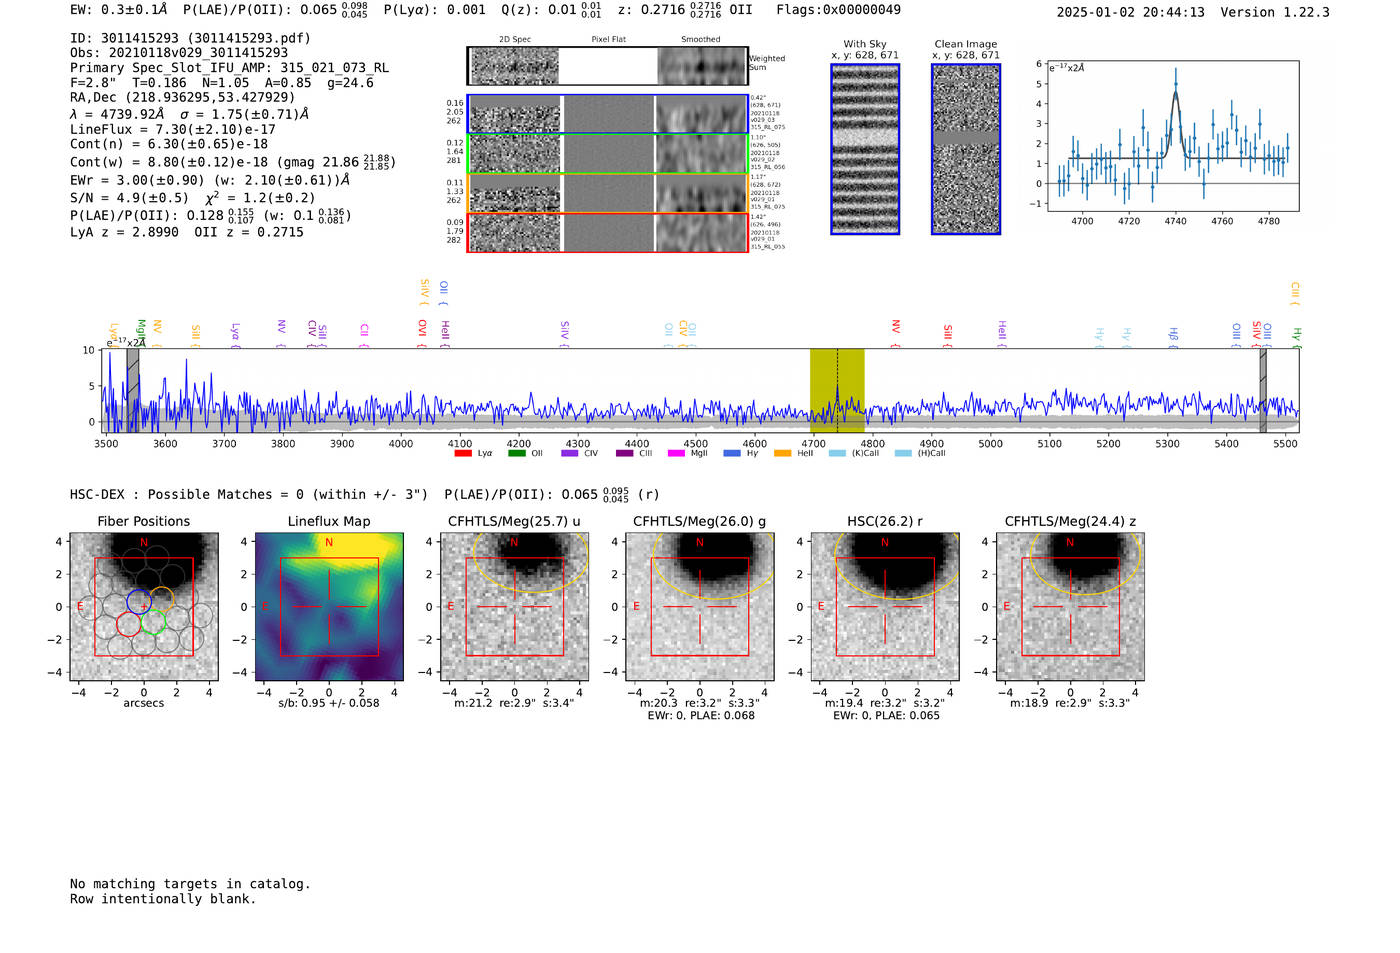Select the orange-bordered fiber spectrum row
Screen dimensions: 1400x953
point(607,193)
